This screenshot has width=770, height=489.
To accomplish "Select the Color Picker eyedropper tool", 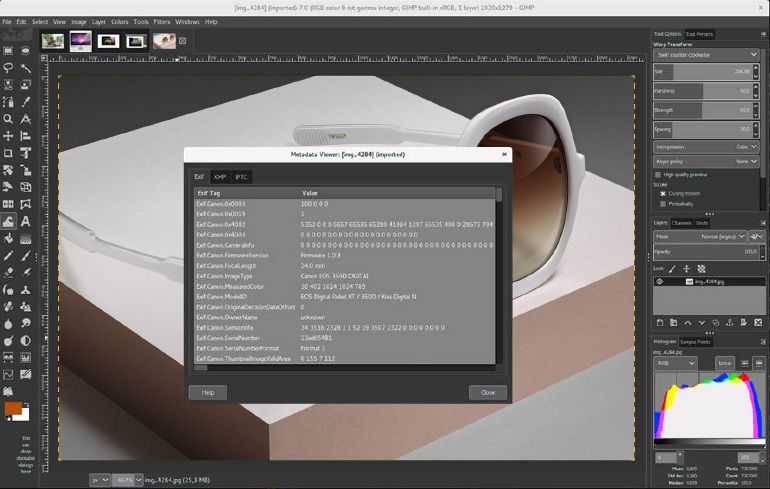I will pos(26,102).
